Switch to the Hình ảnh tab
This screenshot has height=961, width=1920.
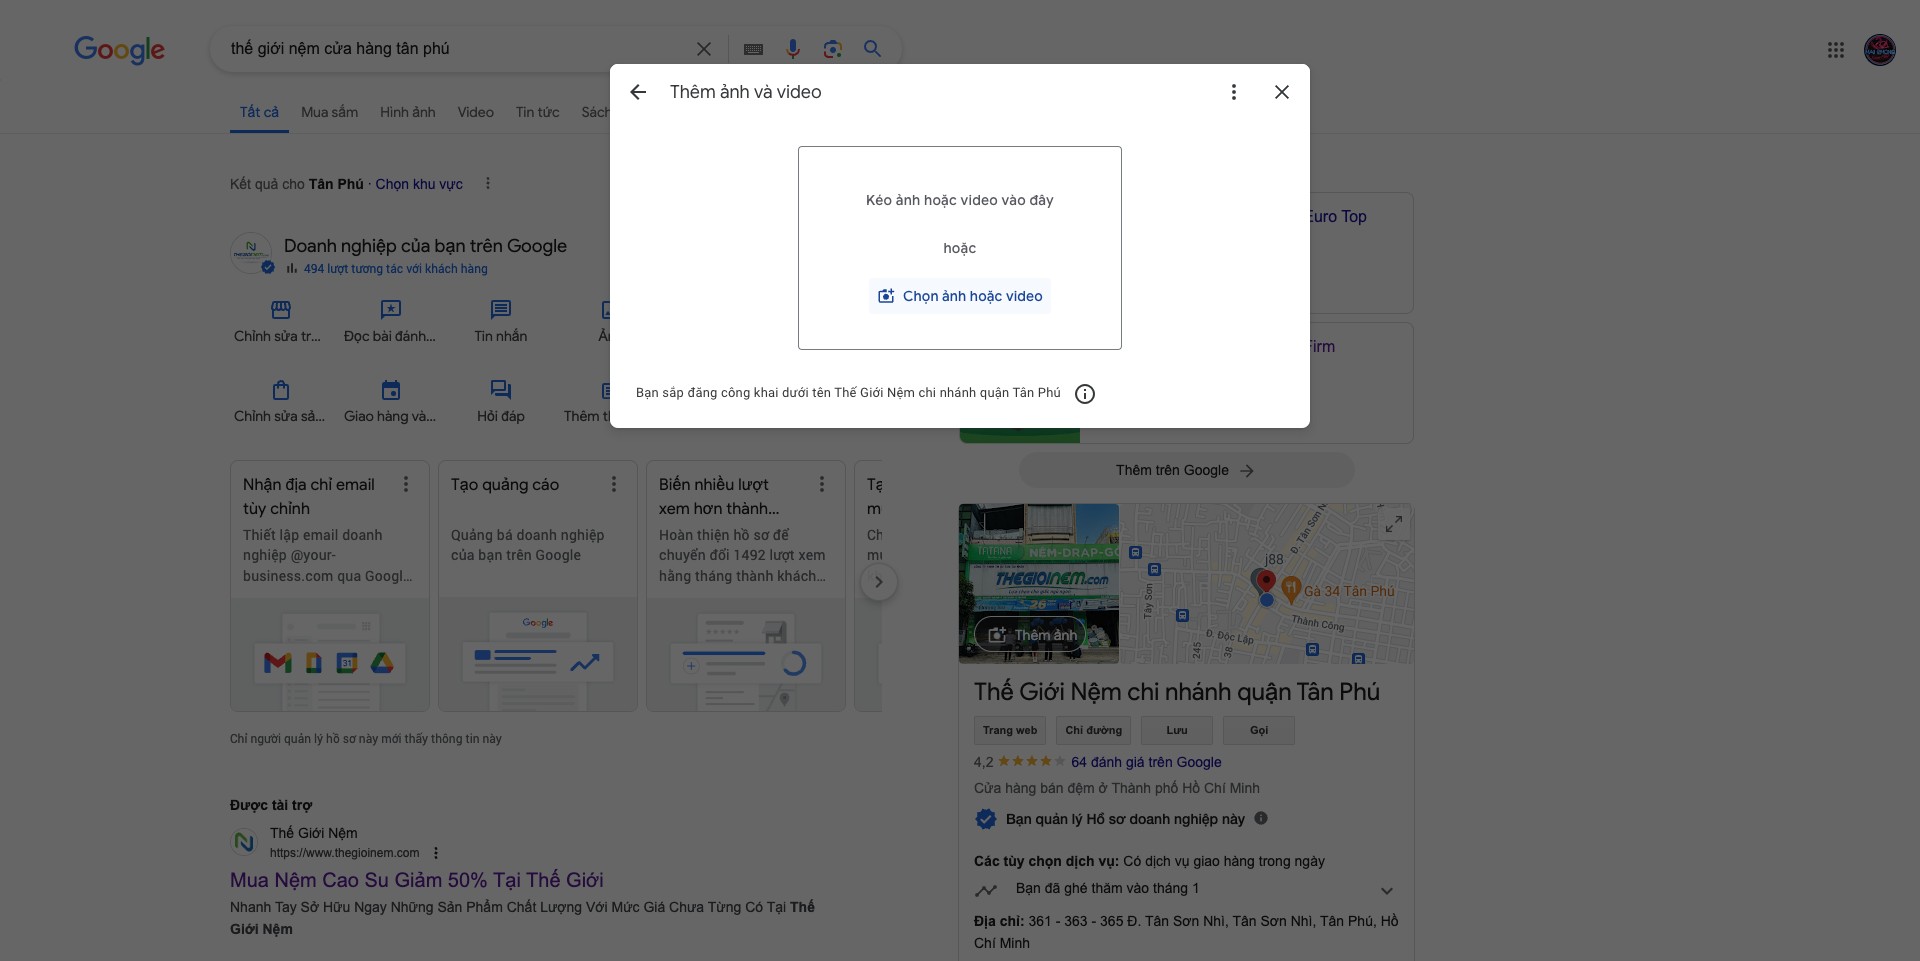click(408, 112)
